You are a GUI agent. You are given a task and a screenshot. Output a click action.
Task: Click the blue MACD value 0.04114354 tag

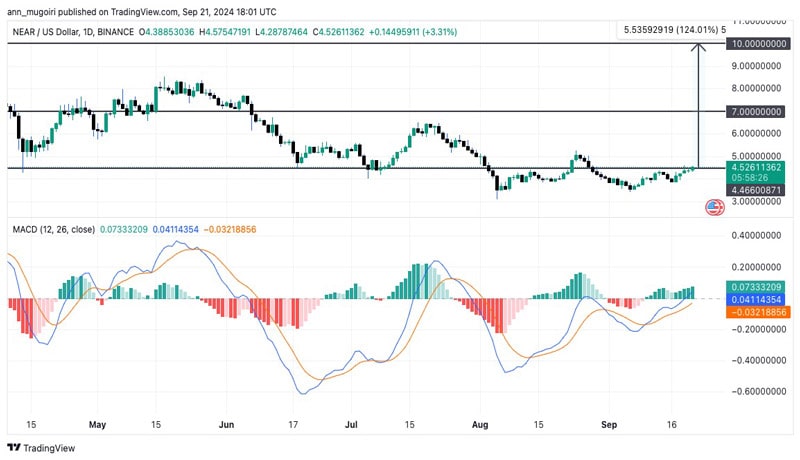tap(756, 299)
